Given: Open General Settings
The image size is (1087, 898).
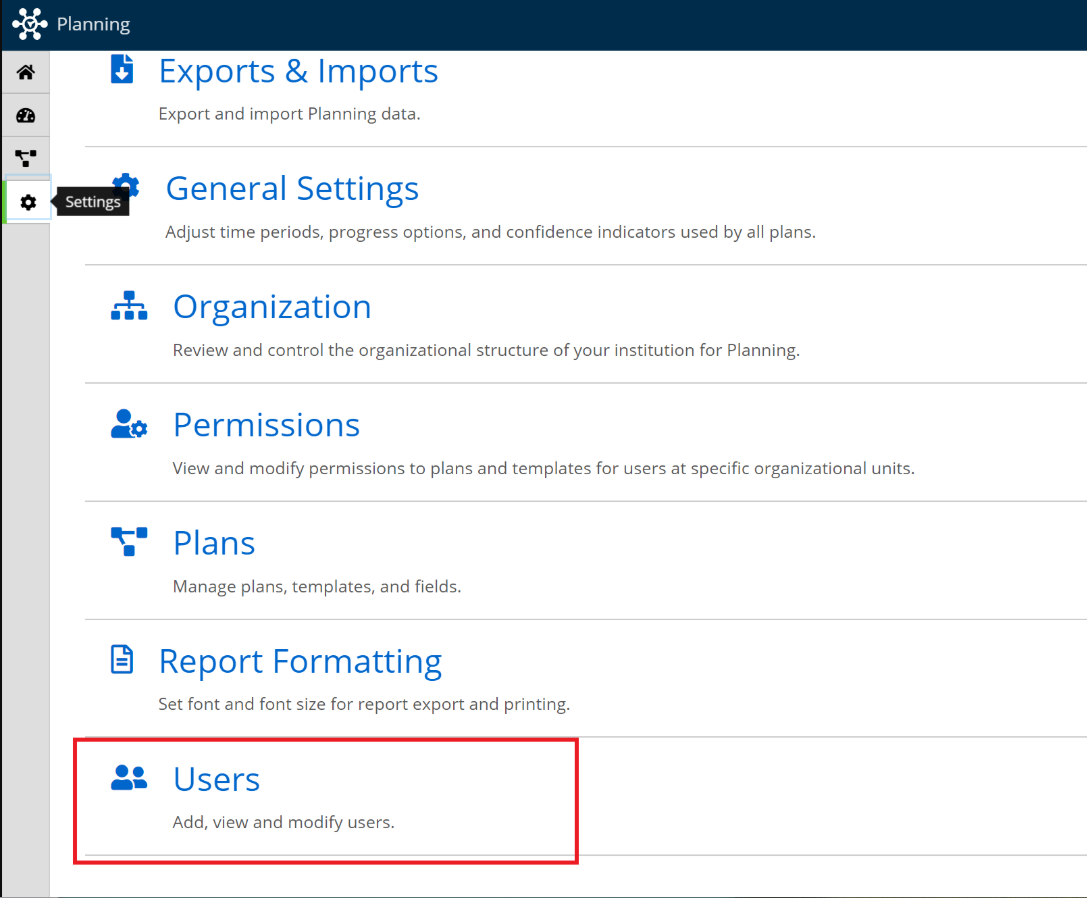Looking at the screenshot, I should point(292,188).
